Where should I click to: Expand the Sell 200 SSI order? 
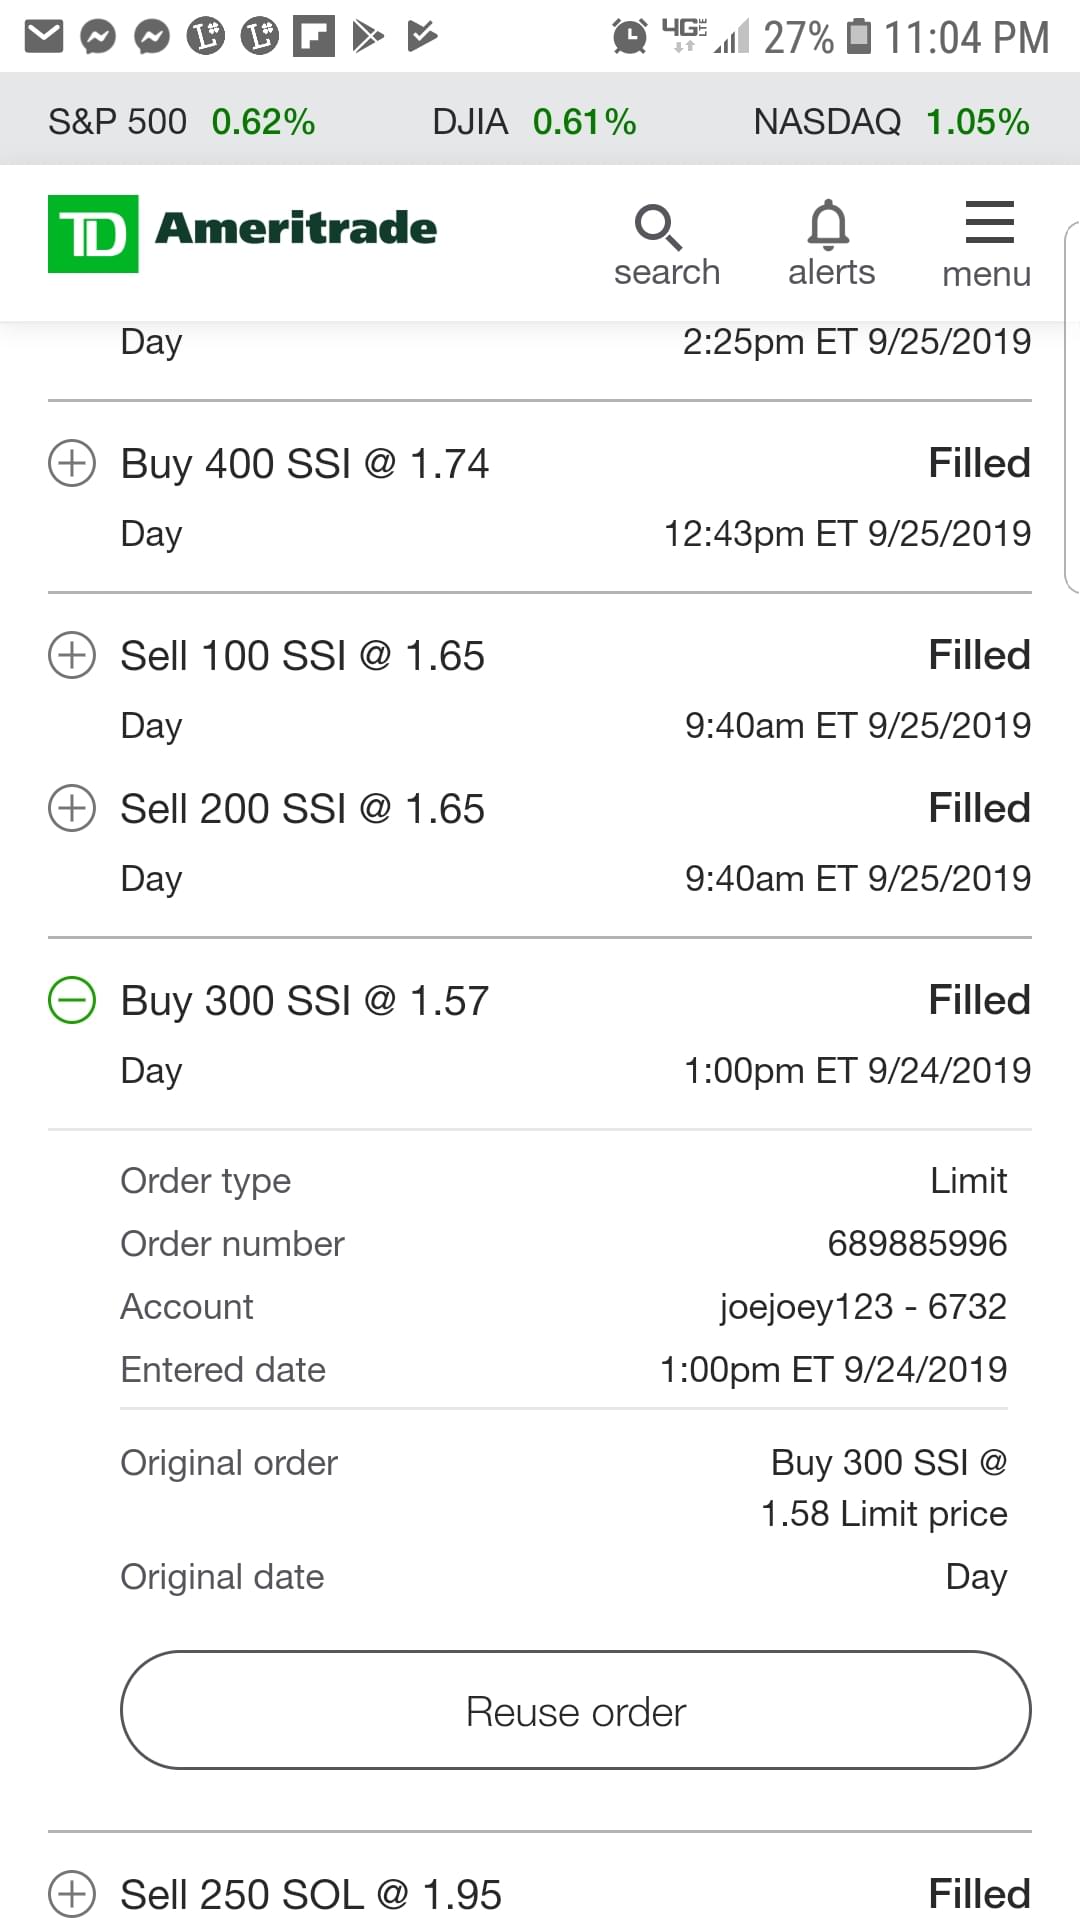coord(72,808)
